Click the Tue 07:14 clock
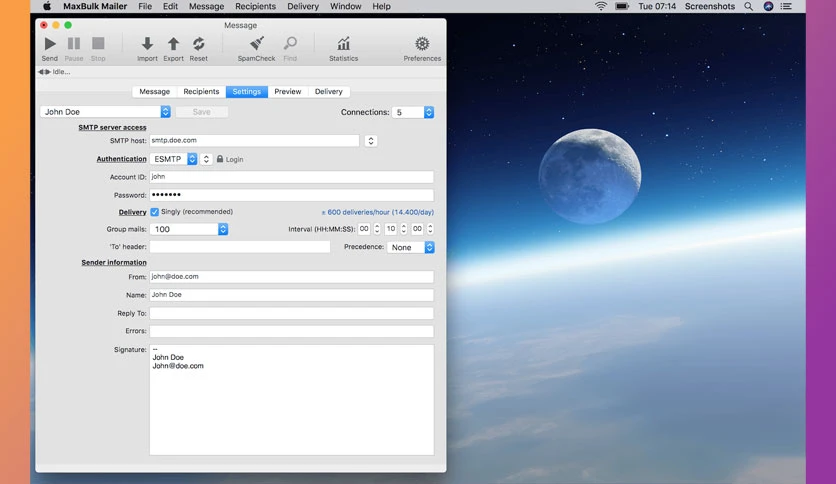The width and height of the screenshot is (836, 484). point(657,6)
